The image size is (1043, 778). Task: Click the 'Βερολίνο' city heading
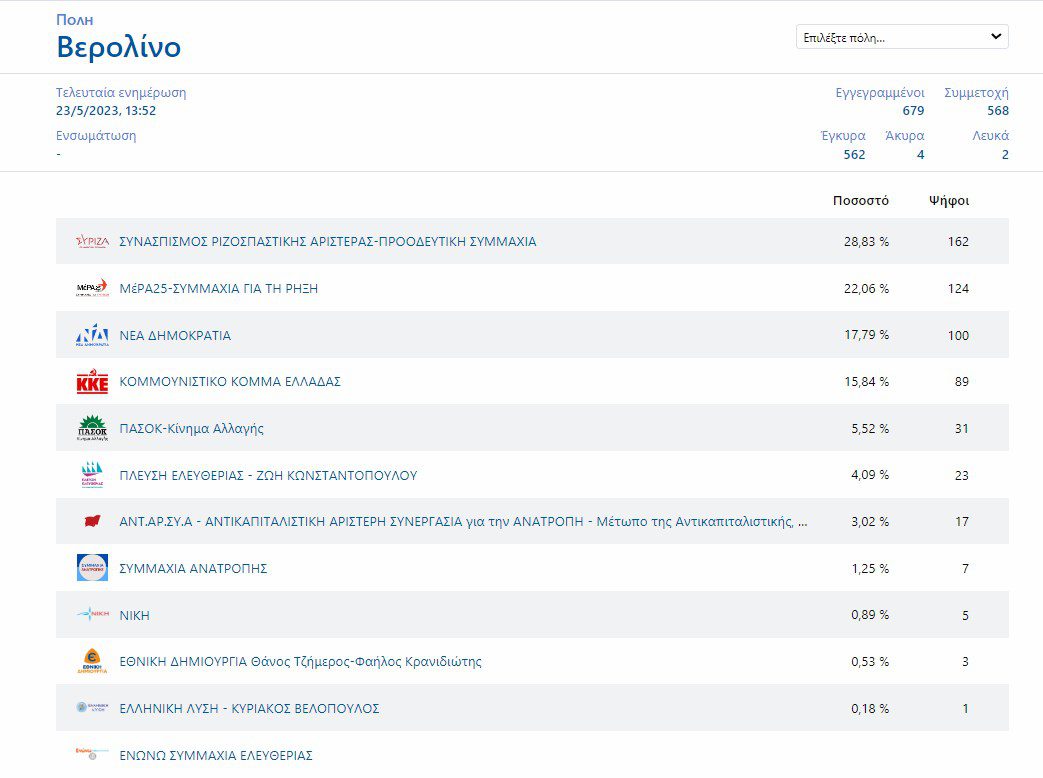pyautogui.click(x=118, y=47)
